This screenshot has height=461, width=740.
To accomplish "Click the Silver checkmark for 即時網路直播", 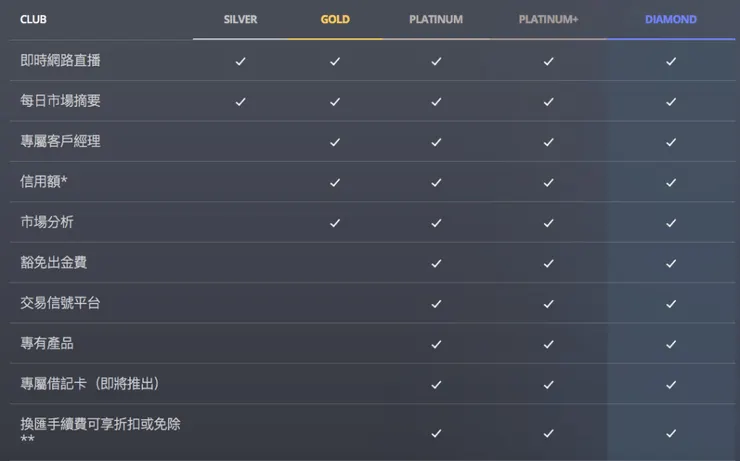I will (x=240, y=61).
